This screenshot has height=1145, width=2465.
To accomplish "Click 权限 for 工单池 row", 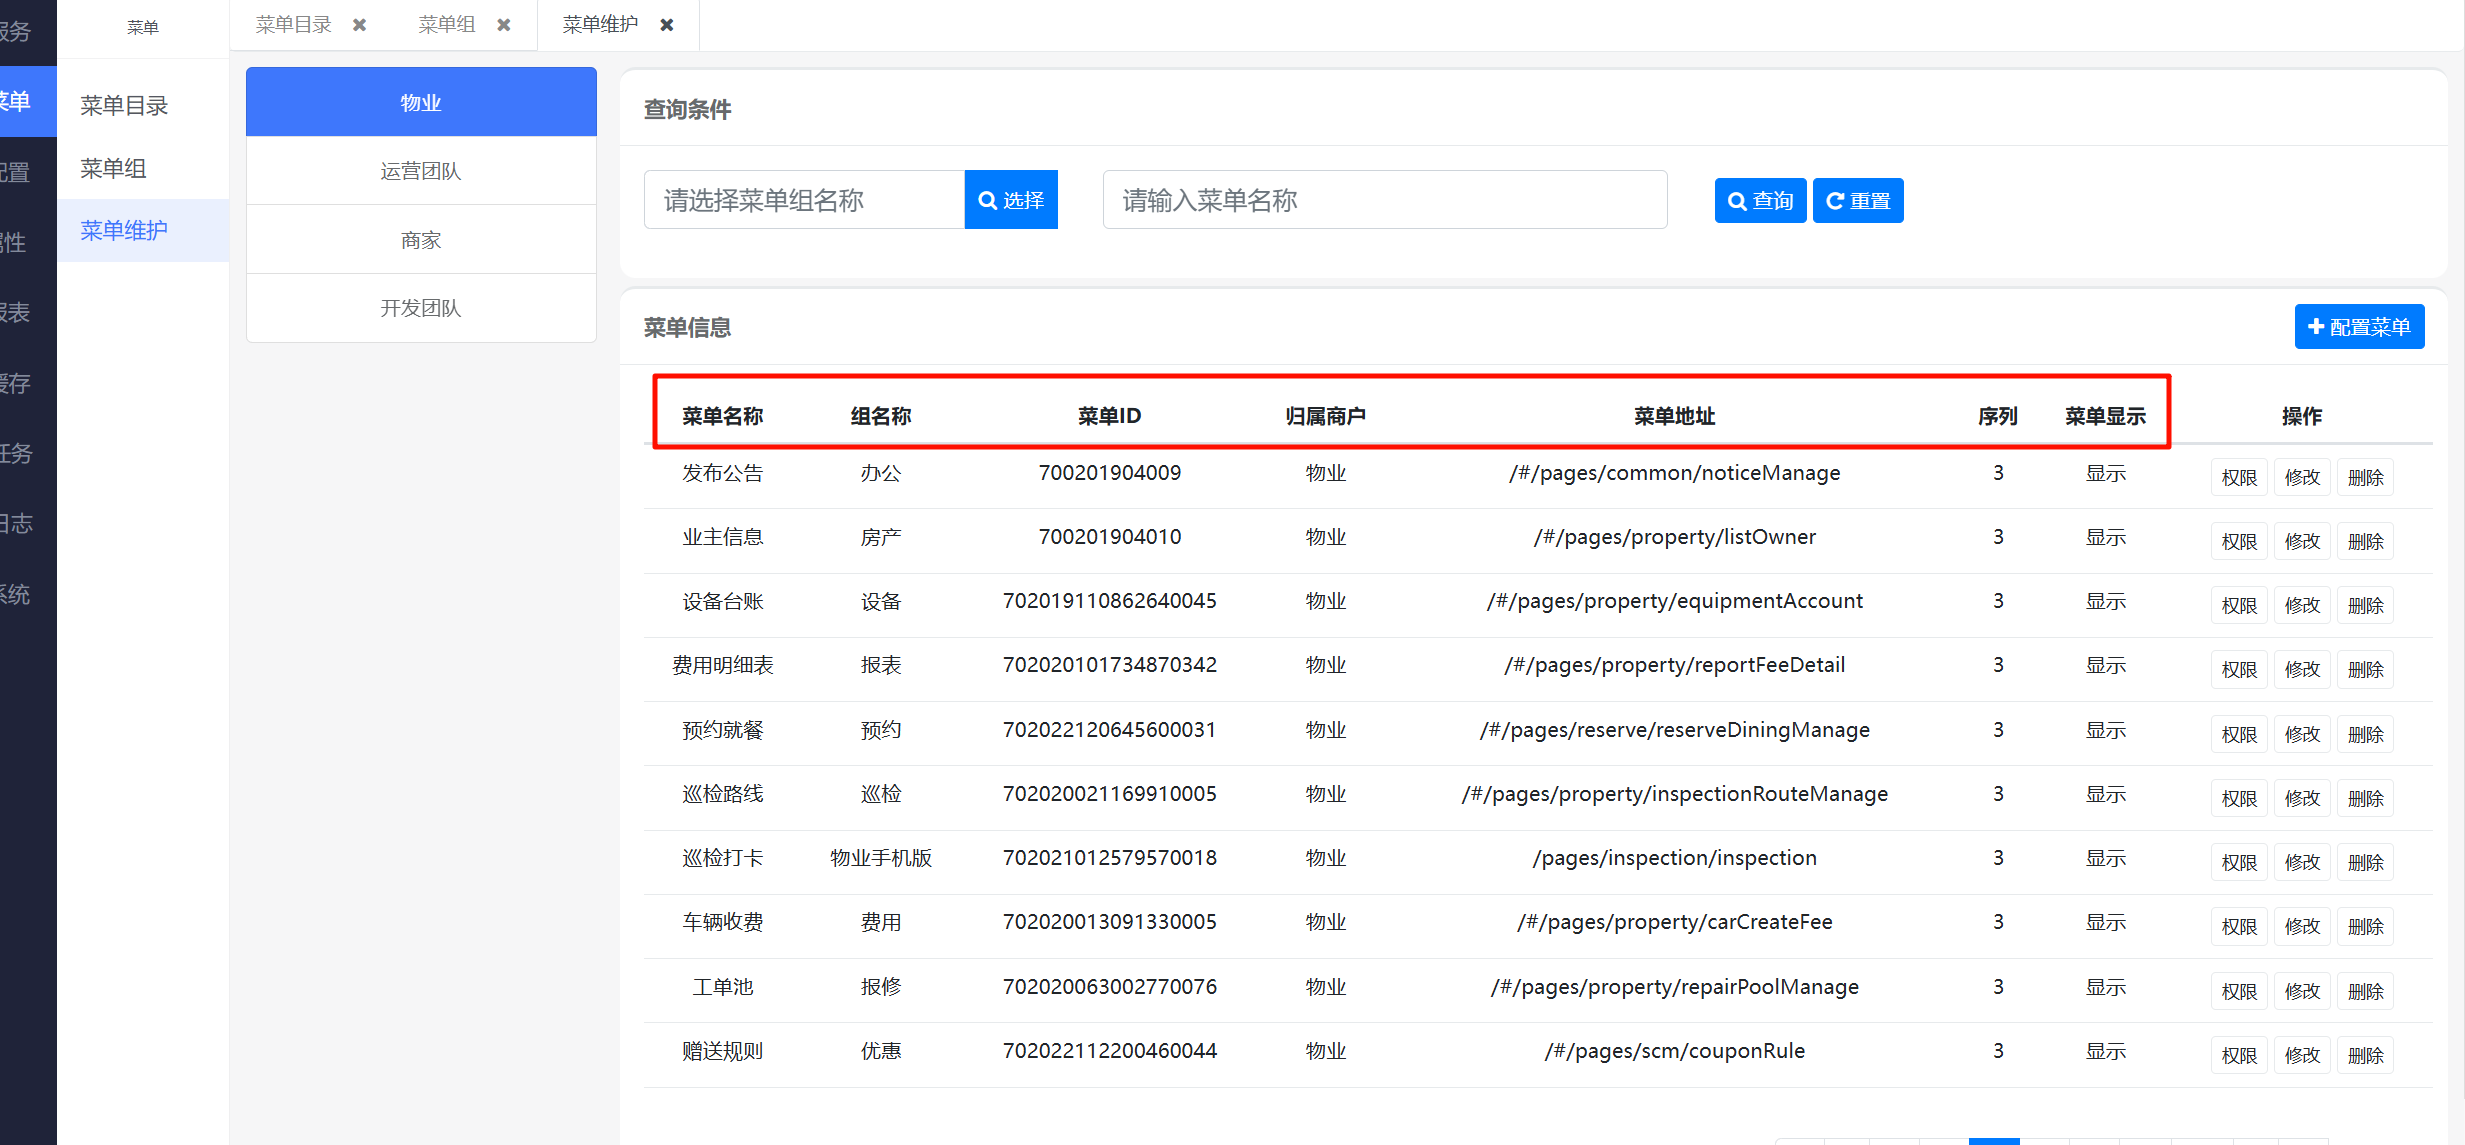I will click(x=2239, y=992).
